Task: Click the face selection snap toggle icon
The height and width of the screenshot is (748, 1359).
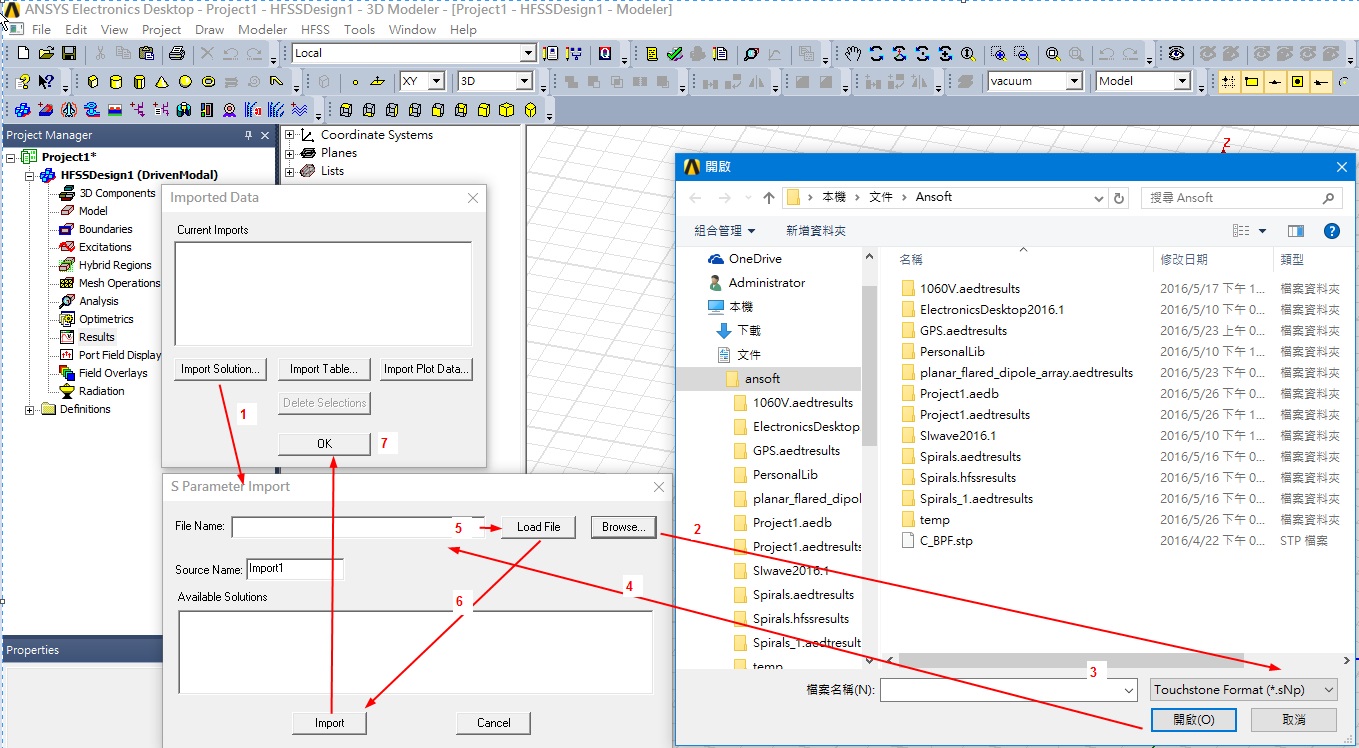Action: tap(1298, 81)
